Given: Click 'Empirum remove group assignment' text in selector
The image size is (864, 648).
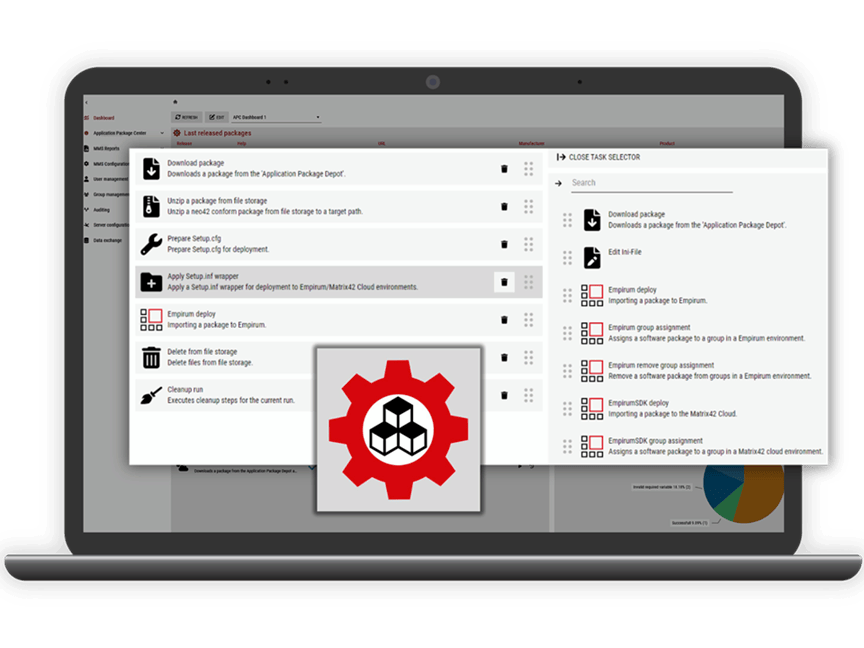Looking at the screenshot, I should (661, 365).
